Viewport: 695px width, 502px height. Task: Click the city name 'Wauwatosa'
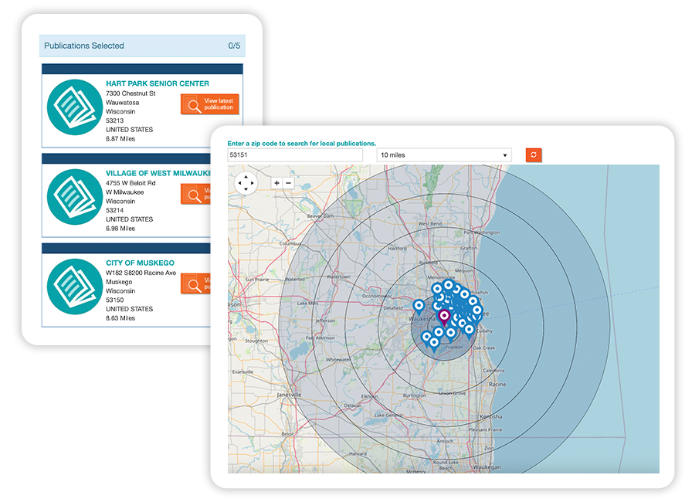pos(122,102)
